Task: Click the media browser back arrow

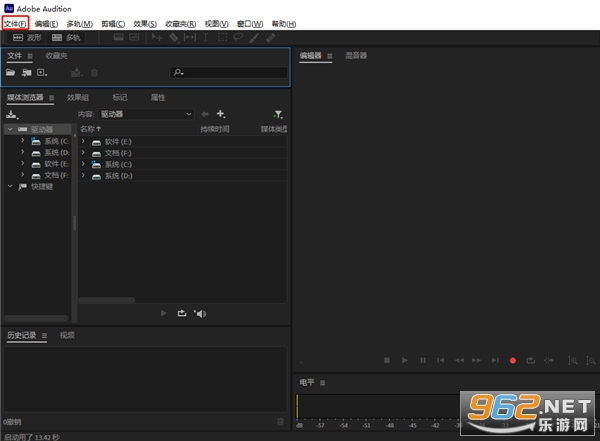Action: coord(205,114)
